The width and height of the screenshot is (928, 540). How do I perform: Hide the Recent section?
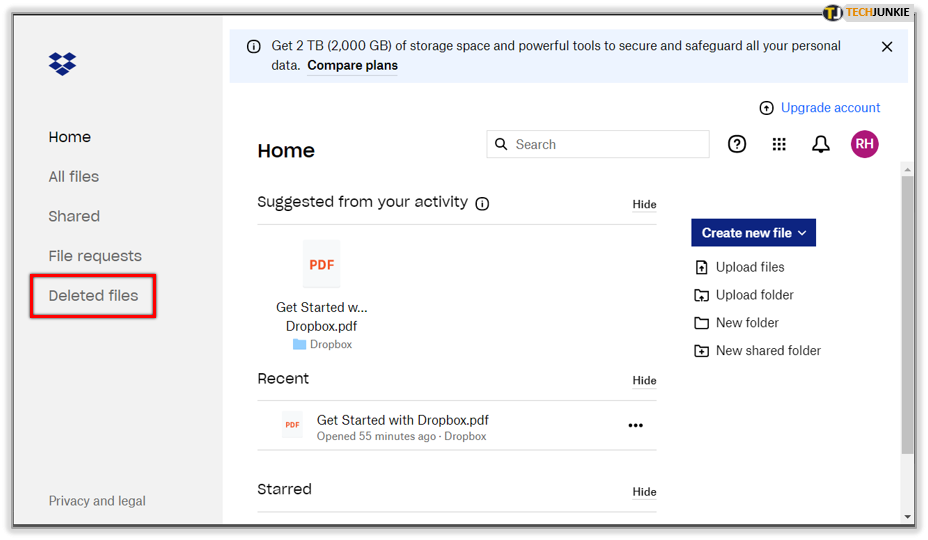coord(644,381)
